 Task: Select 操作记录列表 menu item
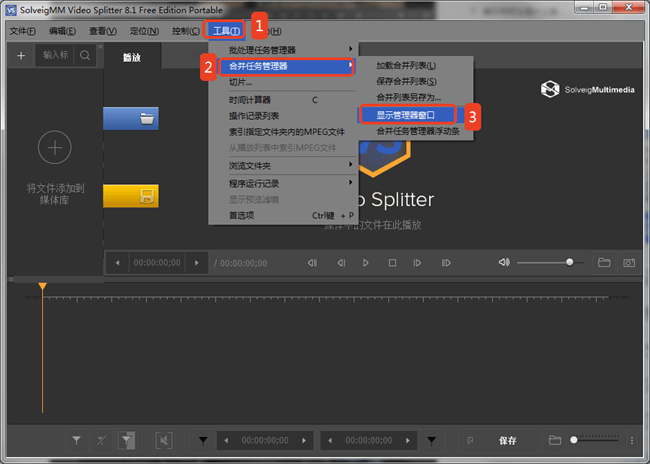point(284,116)
